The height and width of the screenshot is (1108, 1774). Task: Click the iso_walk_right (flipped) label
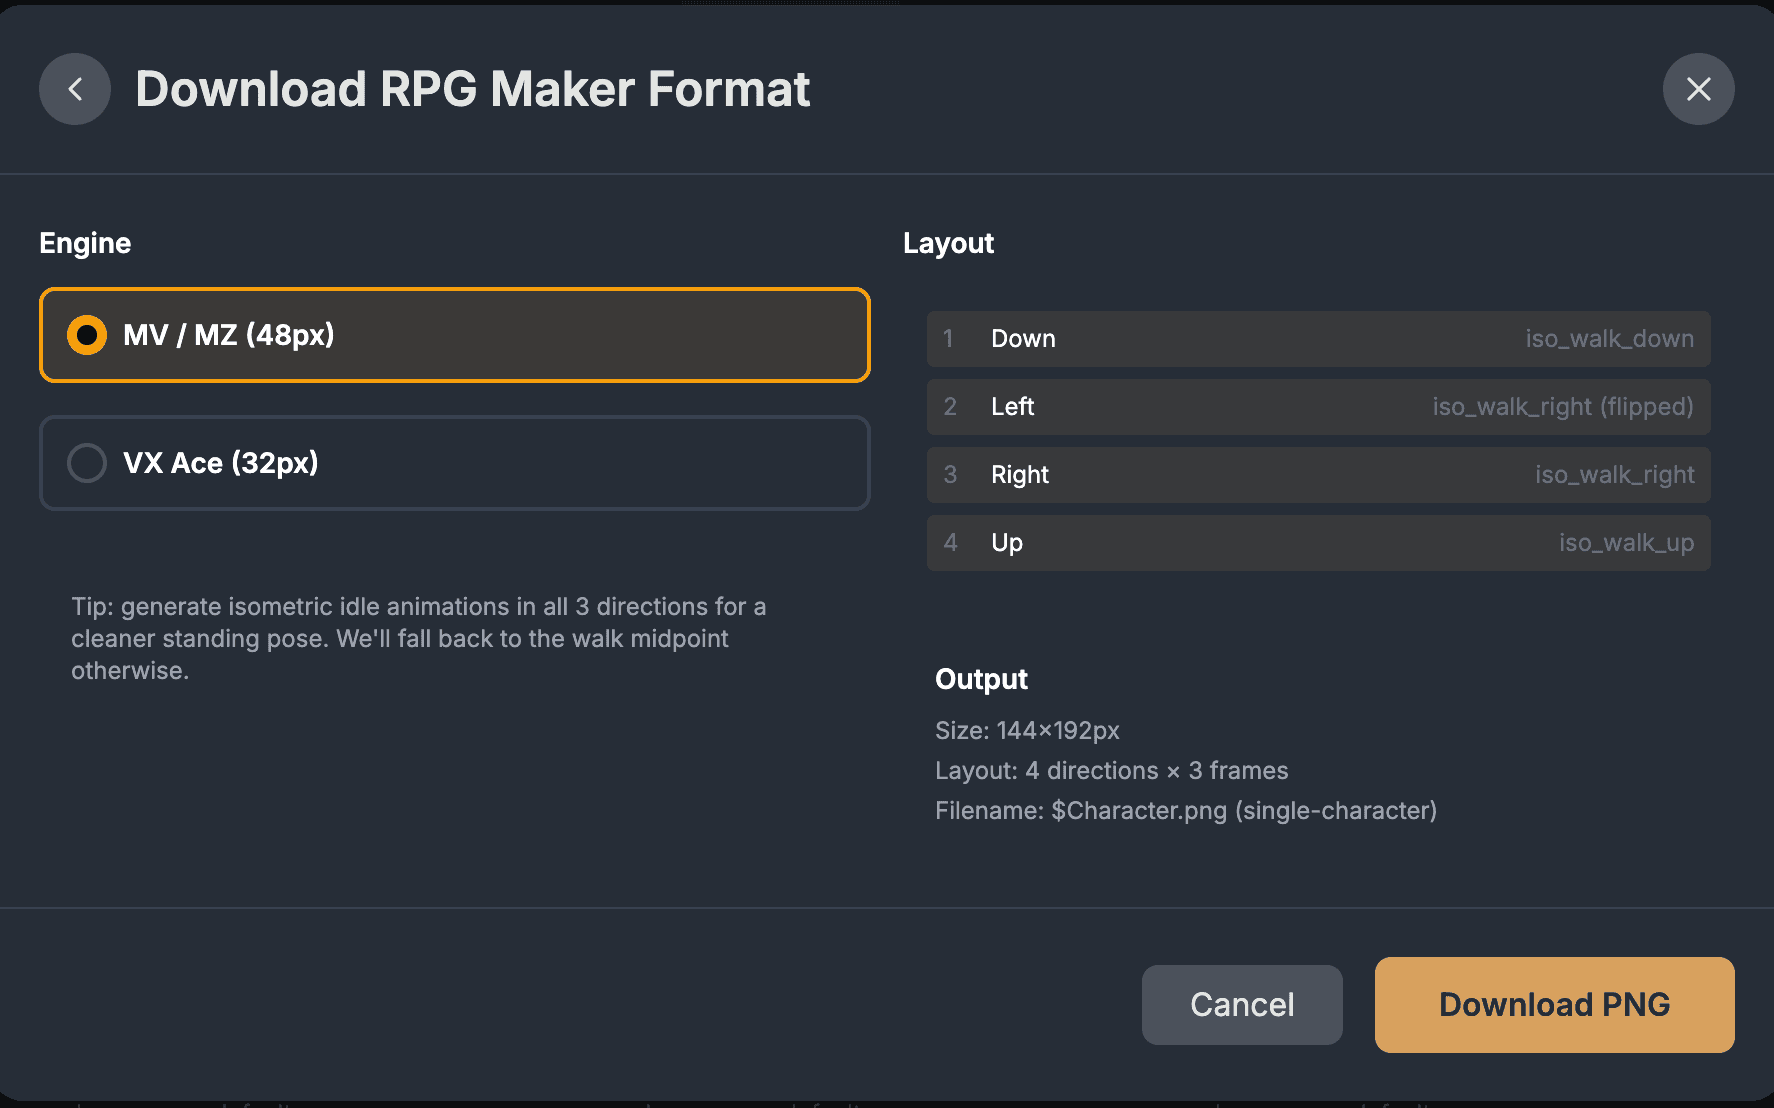pos(1563,407)
